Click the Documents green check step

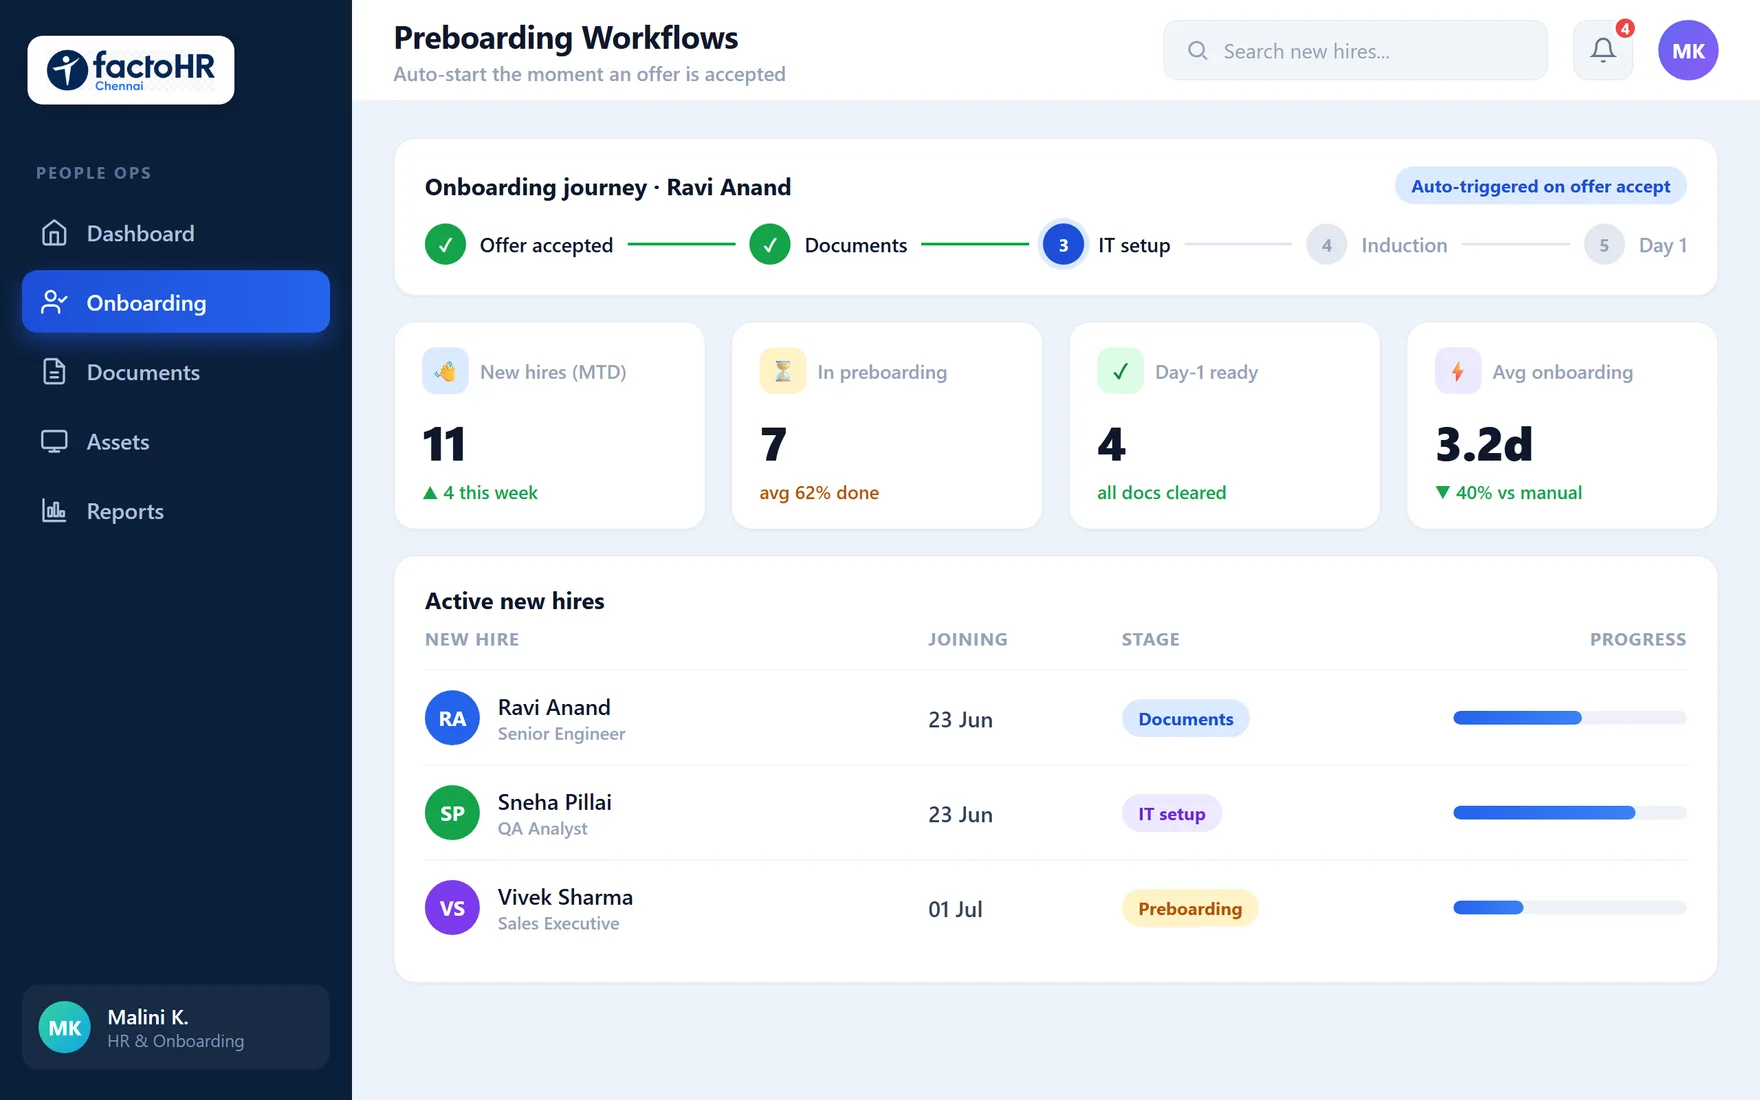click(x=770, y=244)
